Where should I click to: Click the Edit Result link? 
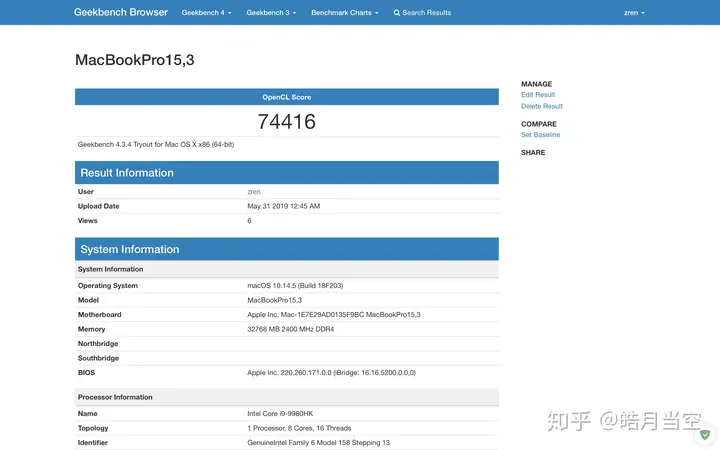pyautogui.click(x=538, y=95)
